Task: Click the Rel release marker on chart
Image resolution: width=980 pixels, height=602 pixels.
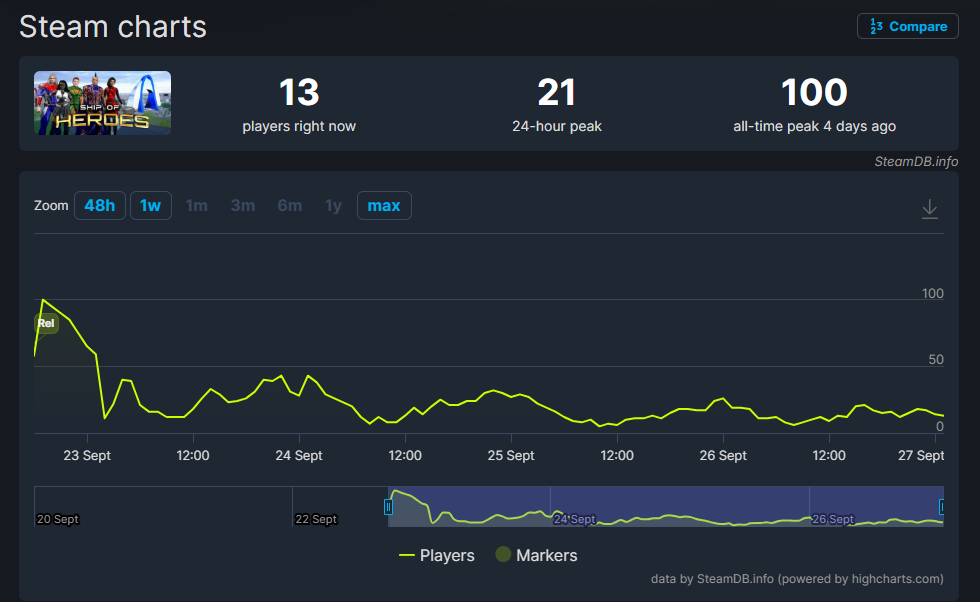Action: pos(46,323)
